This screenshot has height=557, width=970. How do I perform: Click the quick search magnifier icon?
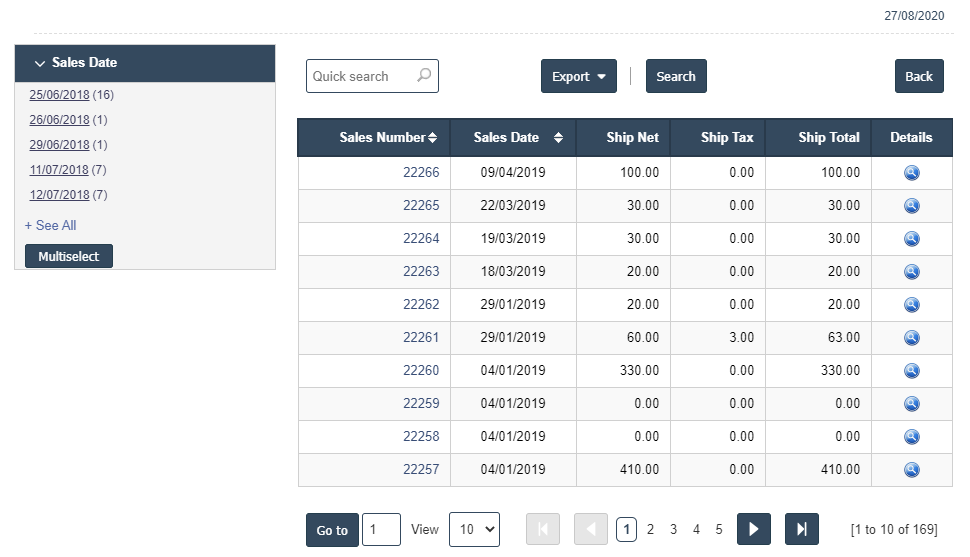point(424,76)
